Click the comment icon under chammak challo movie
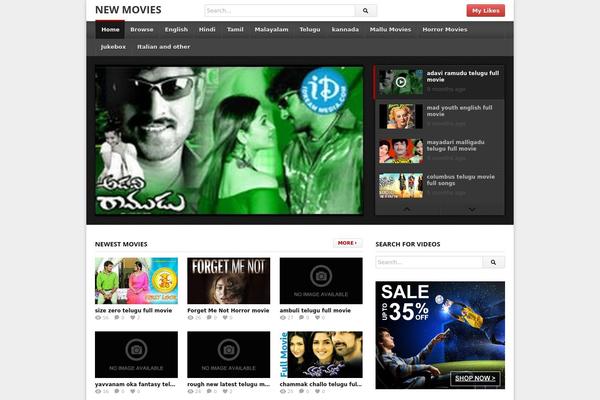Viewport: 600px width, 400px height. (302, 392)
